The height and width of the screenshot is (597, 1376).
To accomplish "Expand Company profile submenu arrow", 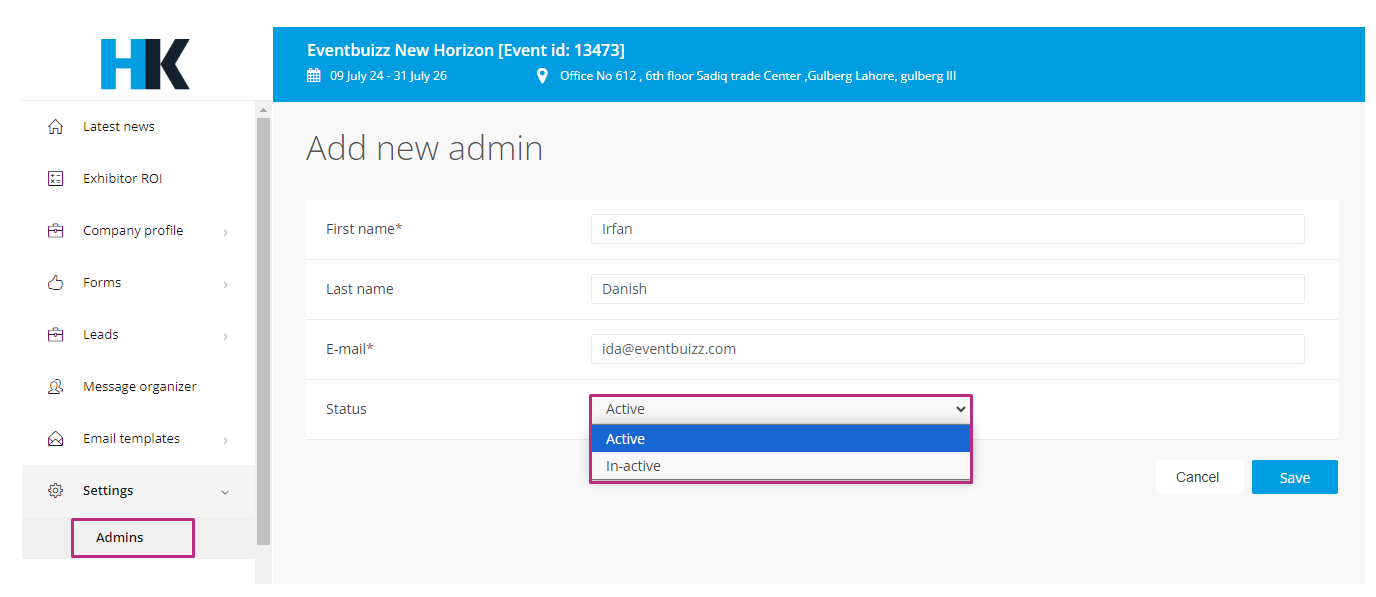I will click(225, 232).
